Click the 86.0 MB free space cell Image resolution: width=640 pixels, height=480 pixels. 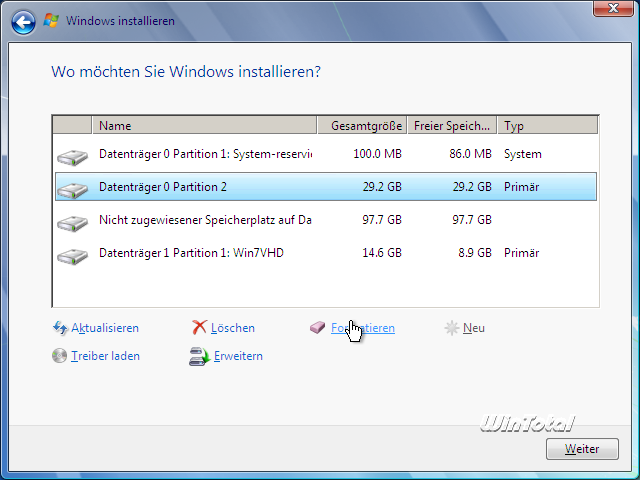(x=470, y=154)
